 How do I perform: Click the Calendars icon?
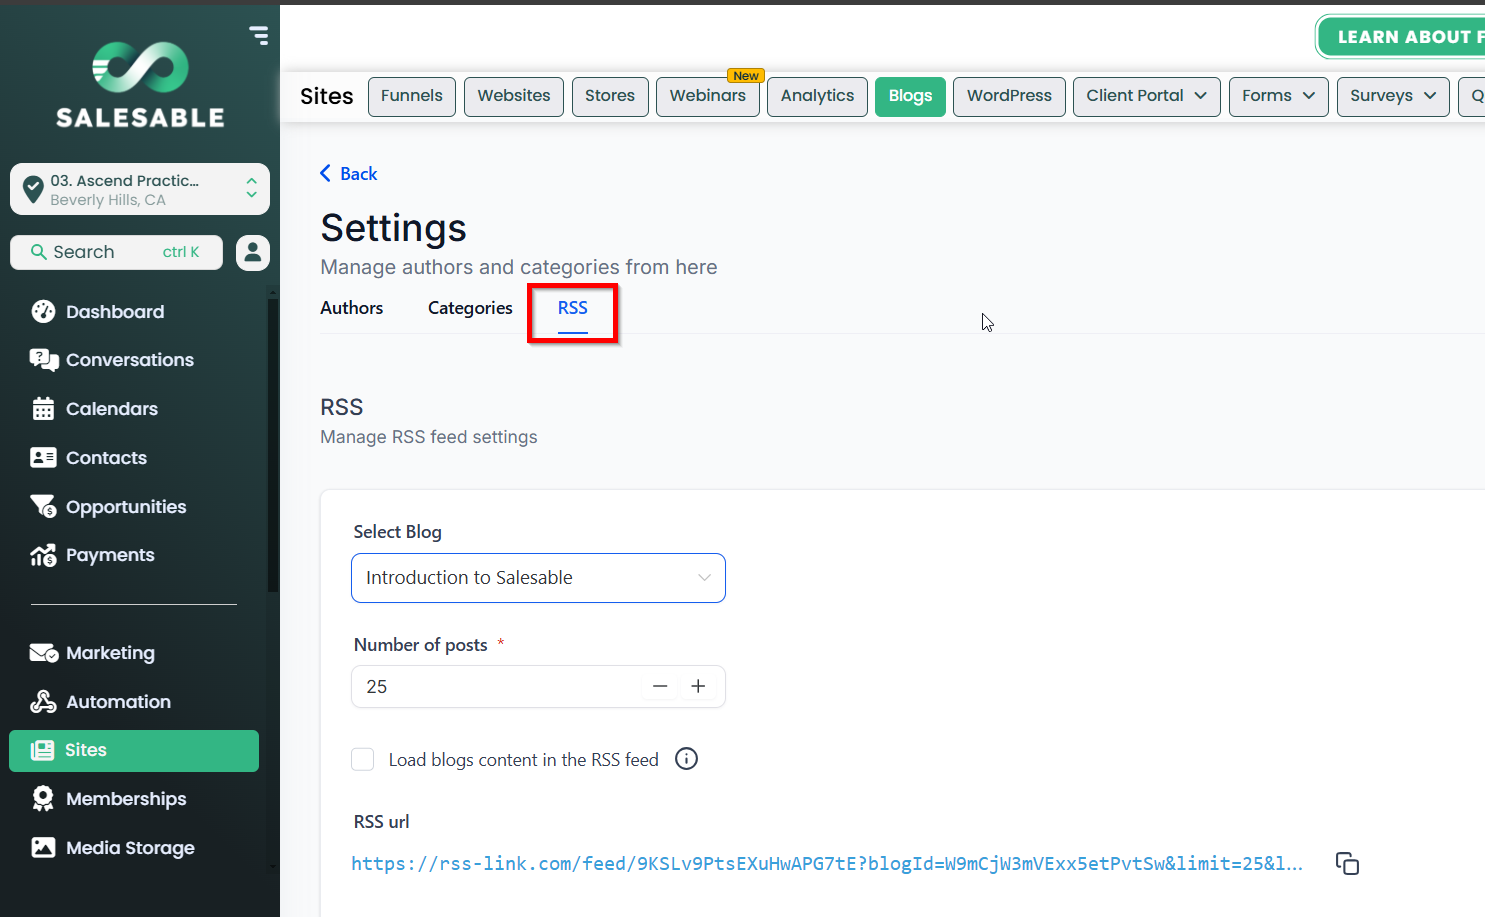pos(43,409)
